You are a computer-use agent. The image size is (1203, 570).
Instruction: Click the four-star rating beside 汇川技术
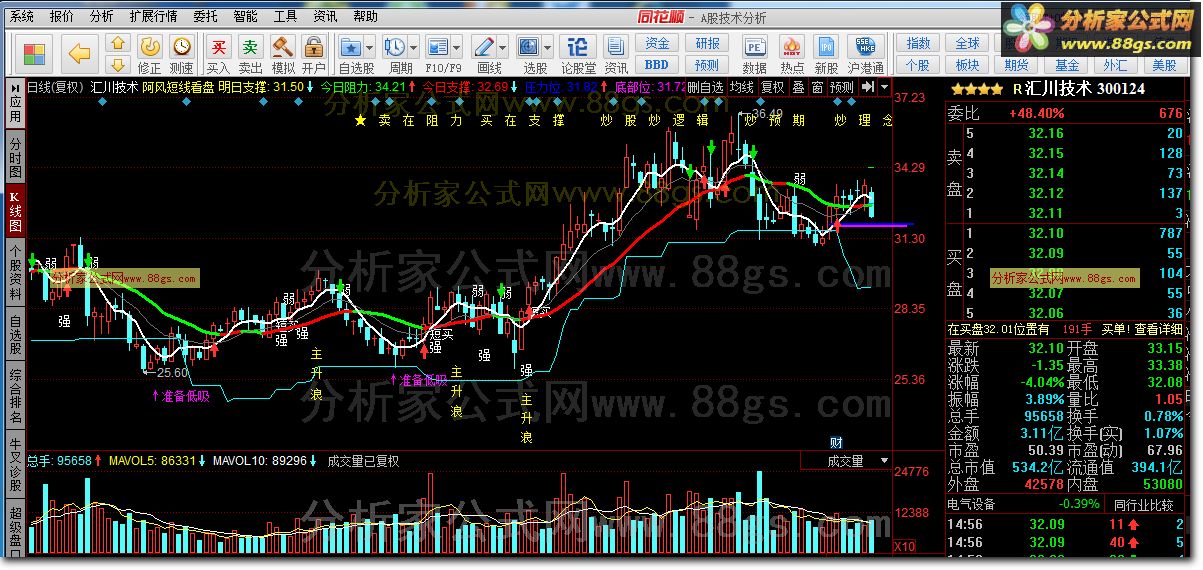tap(975, 89)
